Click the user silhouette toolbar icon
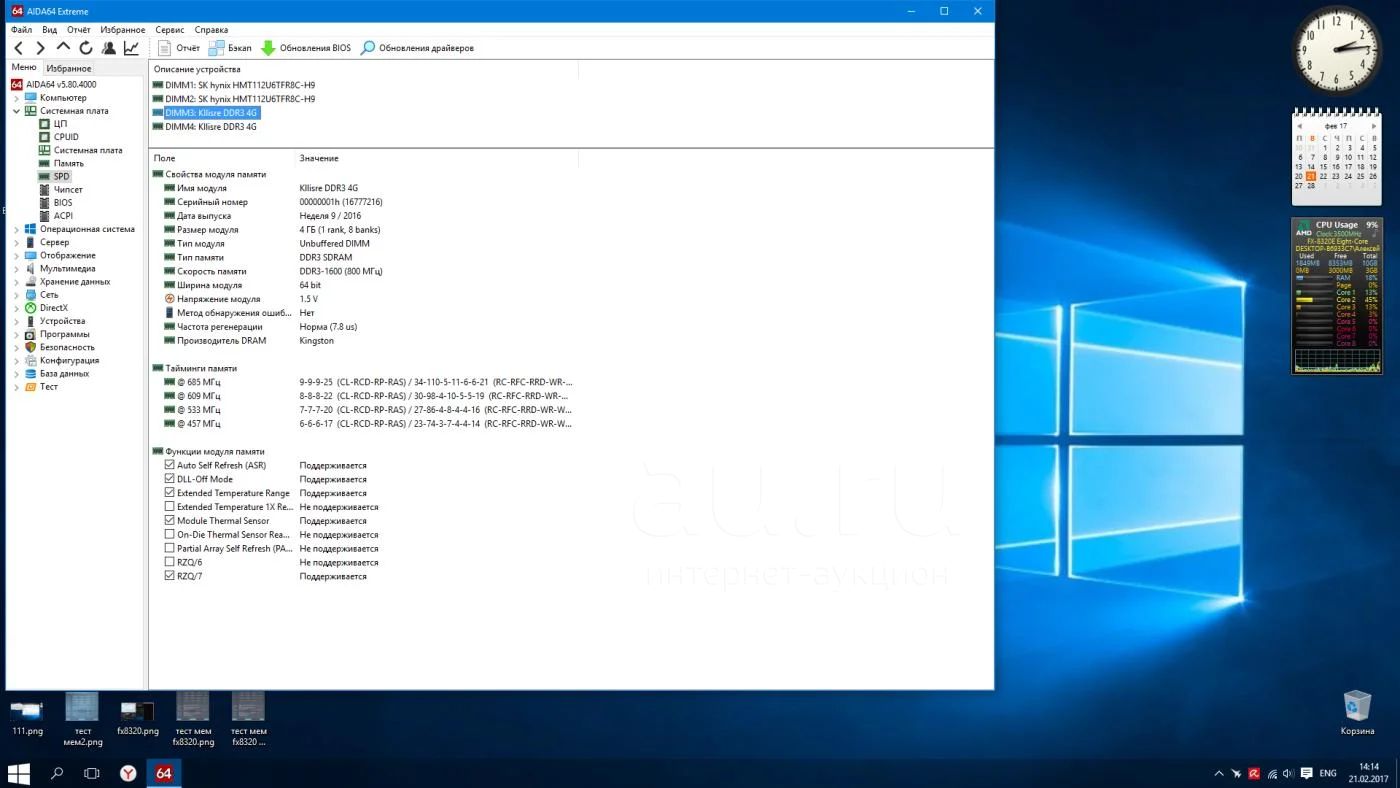The image size is (1400, 788). tap(109, 48)
